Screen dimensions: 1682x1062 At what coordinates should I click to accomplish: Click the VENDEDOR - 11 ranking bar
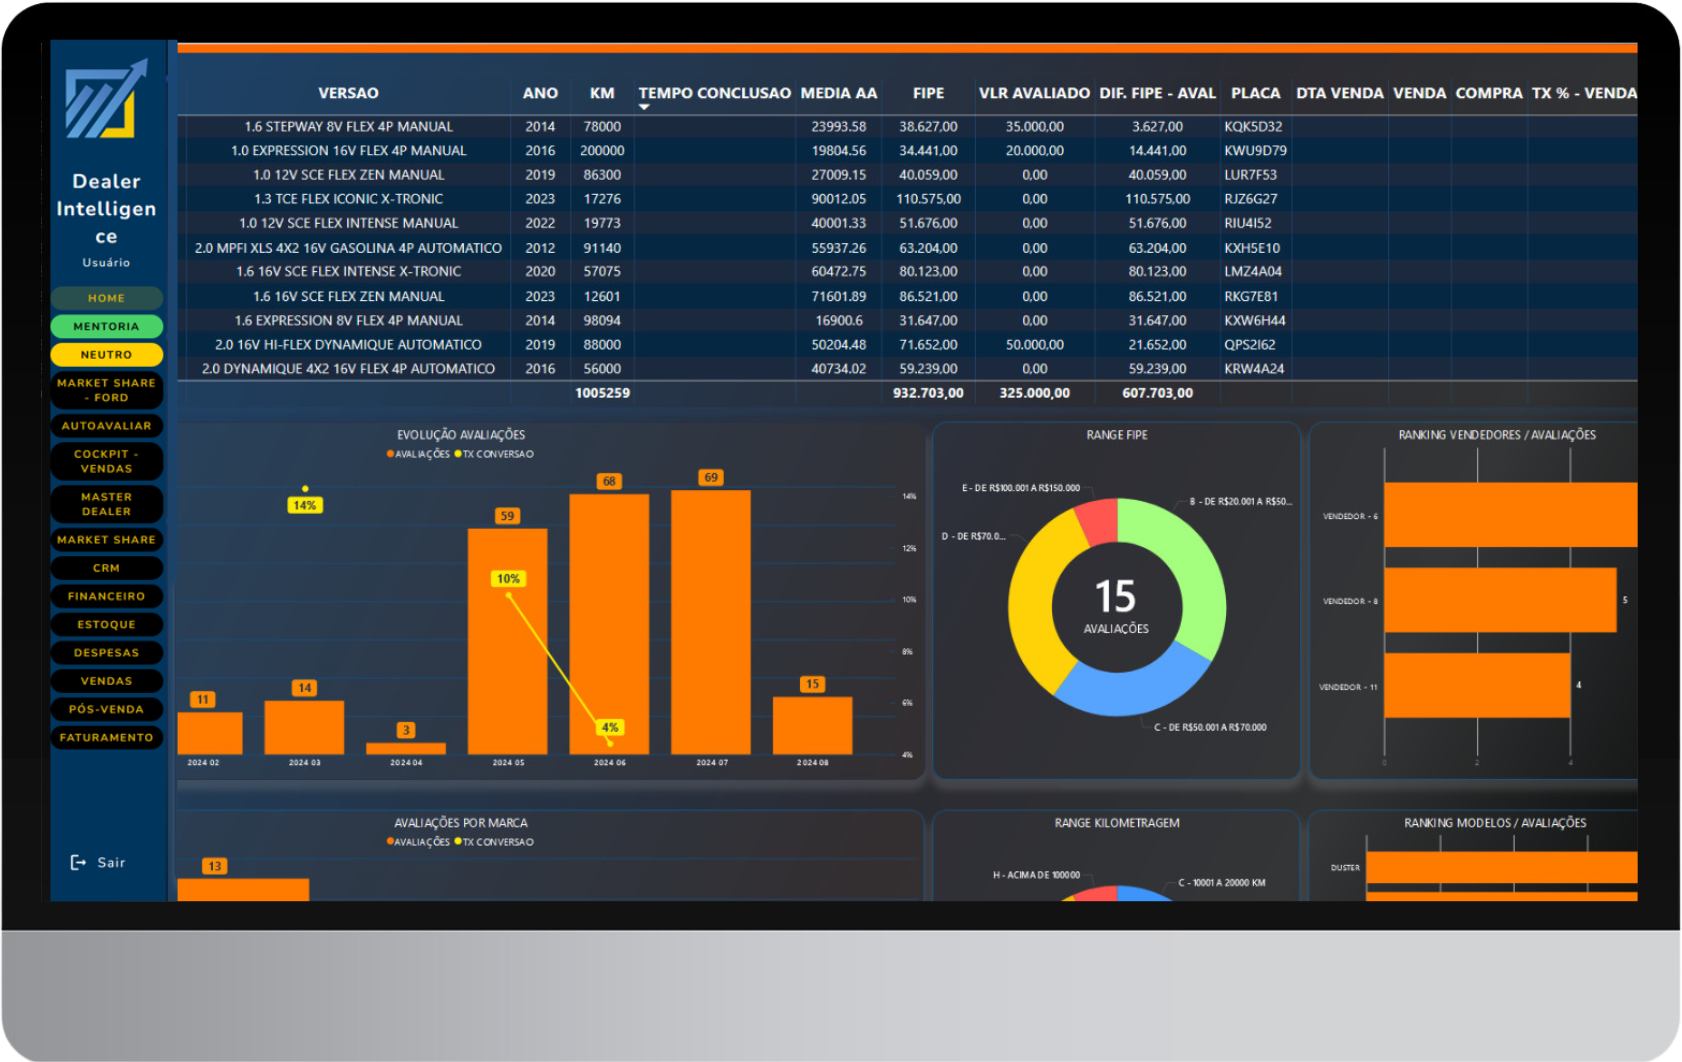(1477, 685)
